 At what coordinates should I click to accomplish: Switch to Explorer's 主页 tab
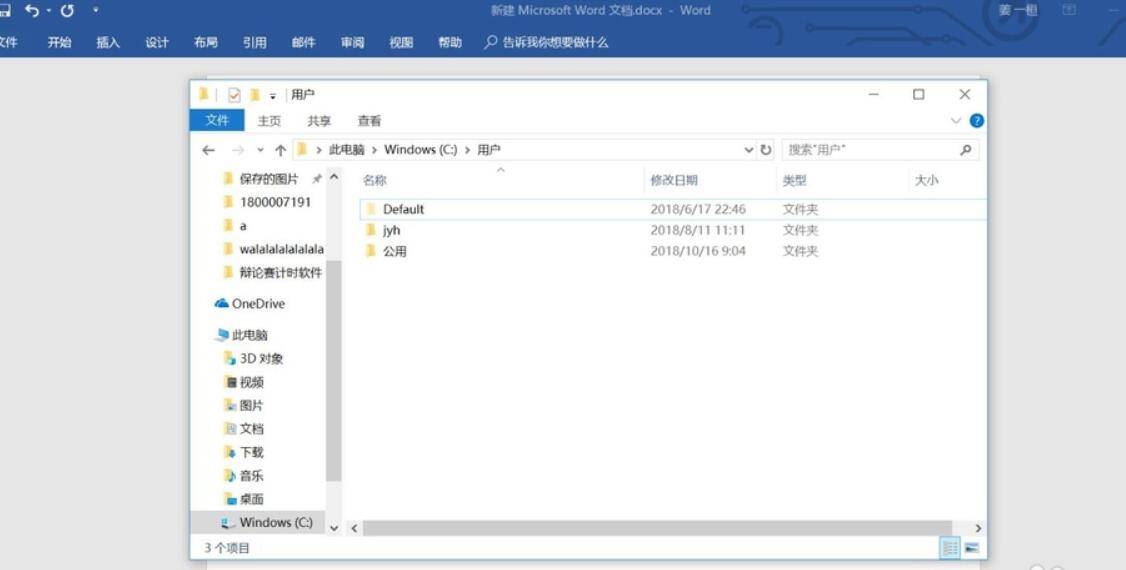(x=269, y=121)
